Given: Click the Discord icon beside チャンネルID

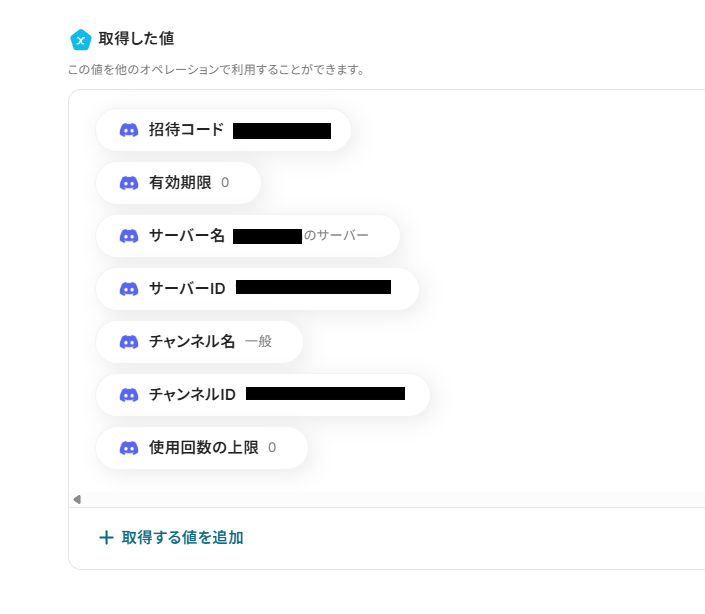Looking at the screenshot, I should click(129, 395).
